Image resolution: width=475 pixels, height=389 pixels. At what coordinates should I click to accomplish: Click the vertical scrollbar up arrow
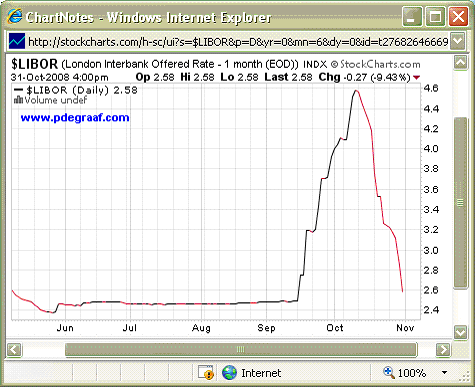point(460,63)
